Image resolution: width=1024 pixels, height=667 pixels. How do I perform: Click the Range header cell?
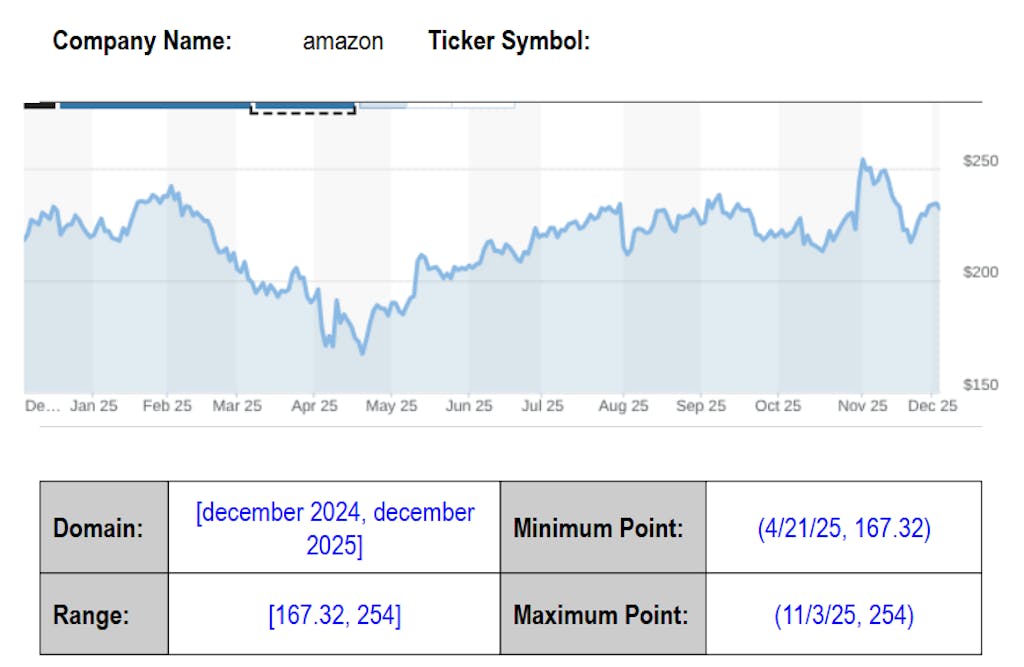104,615
